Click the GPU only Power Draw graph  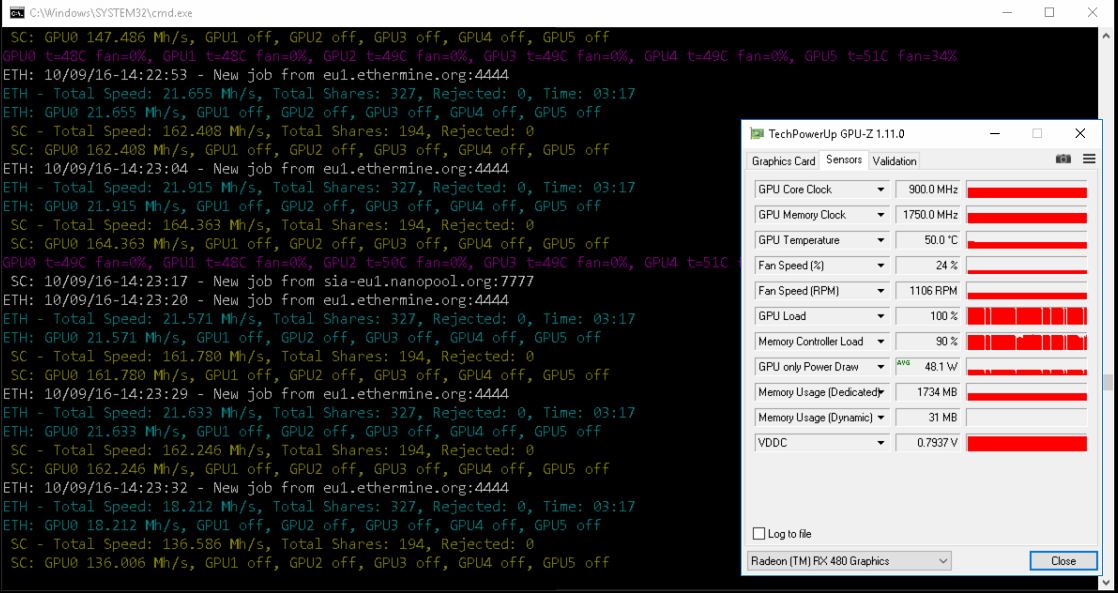[x=1027, y=366]
